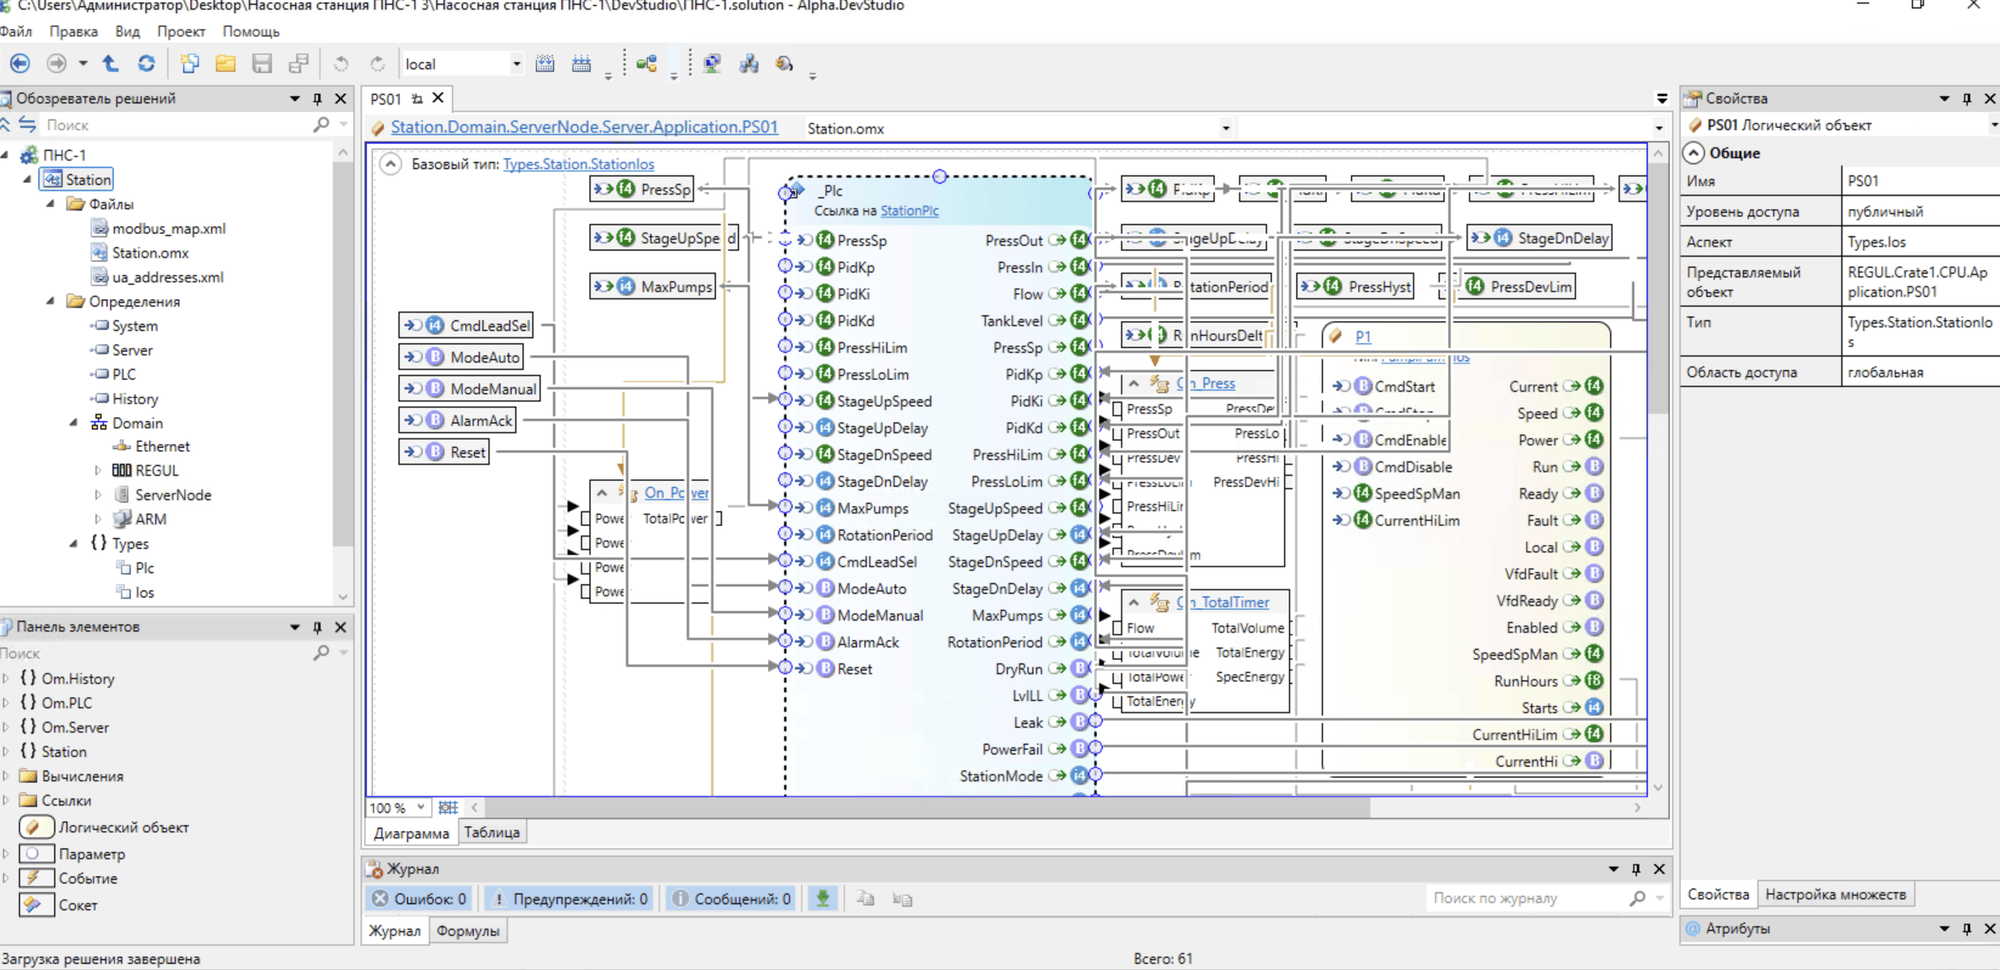Open the Types.Station.StationIos base type link
This screenshot has width=2000, height=970.
[579, 164]
